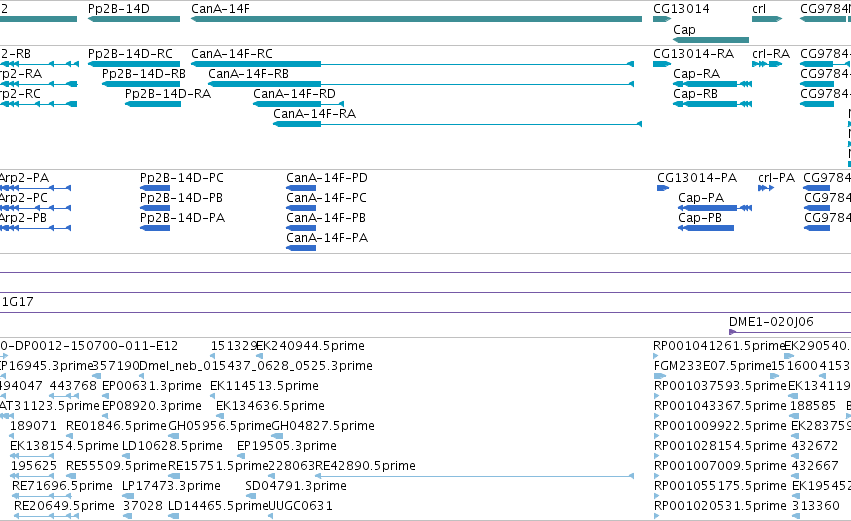Image resolution: width=851 pixels, height=521 pixels.
Task: Click the CG13014 gene label
Action: 681,9
